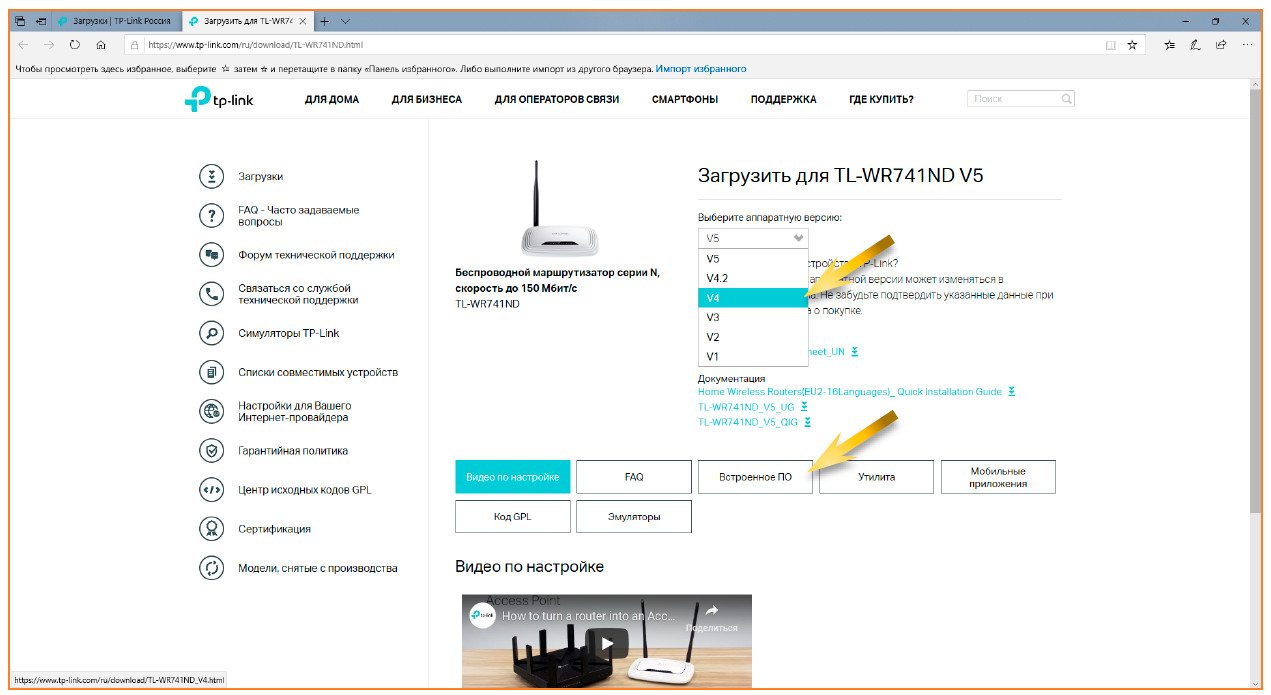
Task: Play the router setup YouTube video
Action: (606, 641)
